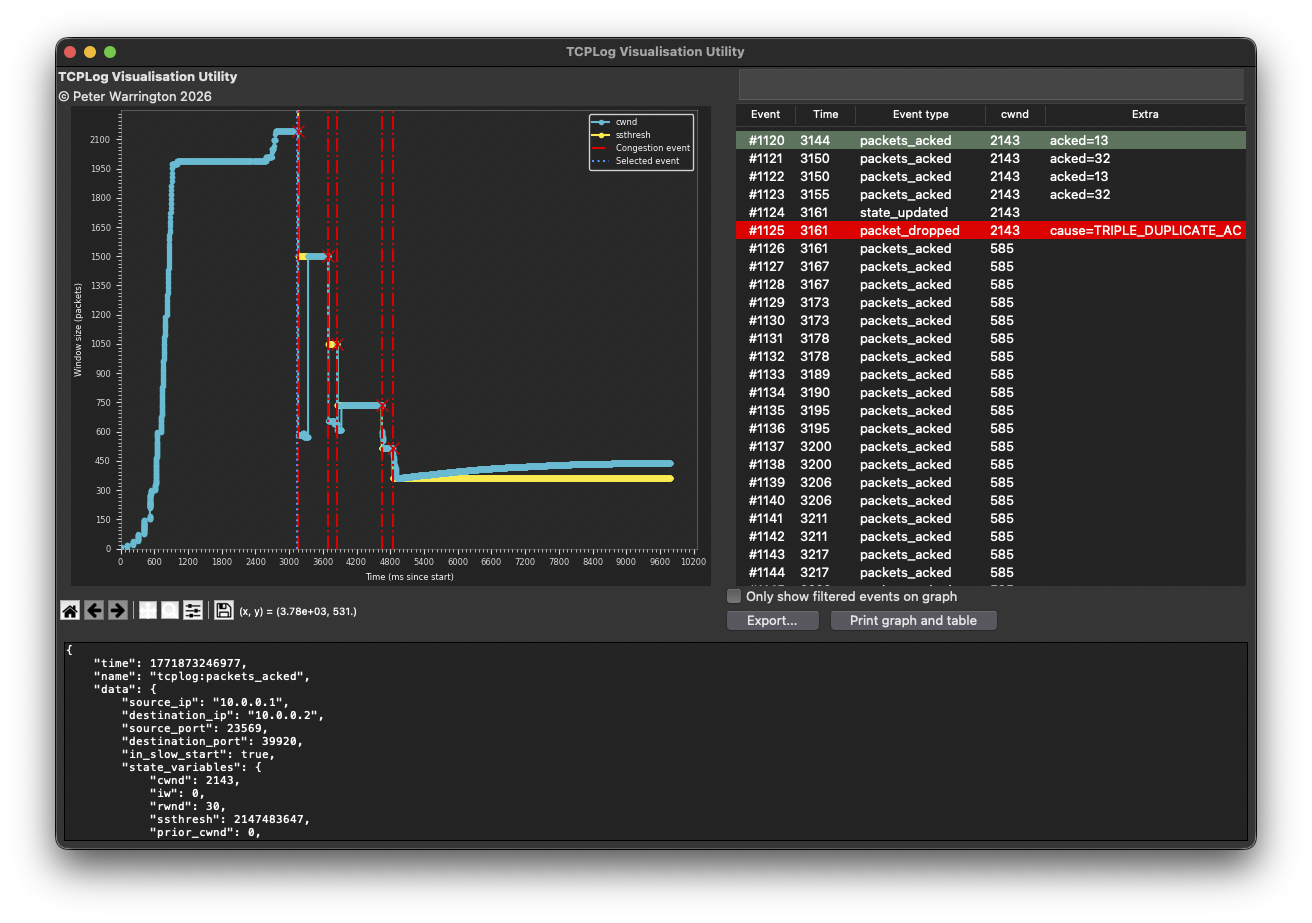Select event row #1128
Screen dimensions: 1312x923
click(991, 285)
